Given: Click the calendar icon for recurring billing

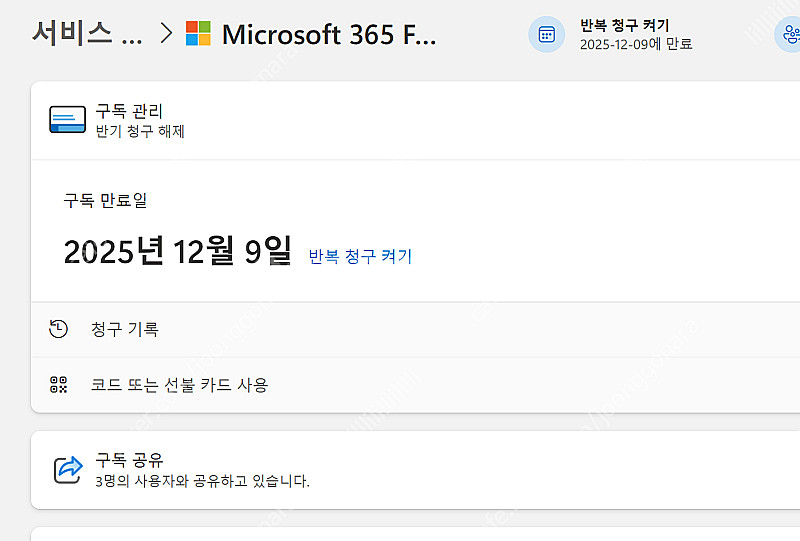Looking at the screenshot, I should pos(546,35).
